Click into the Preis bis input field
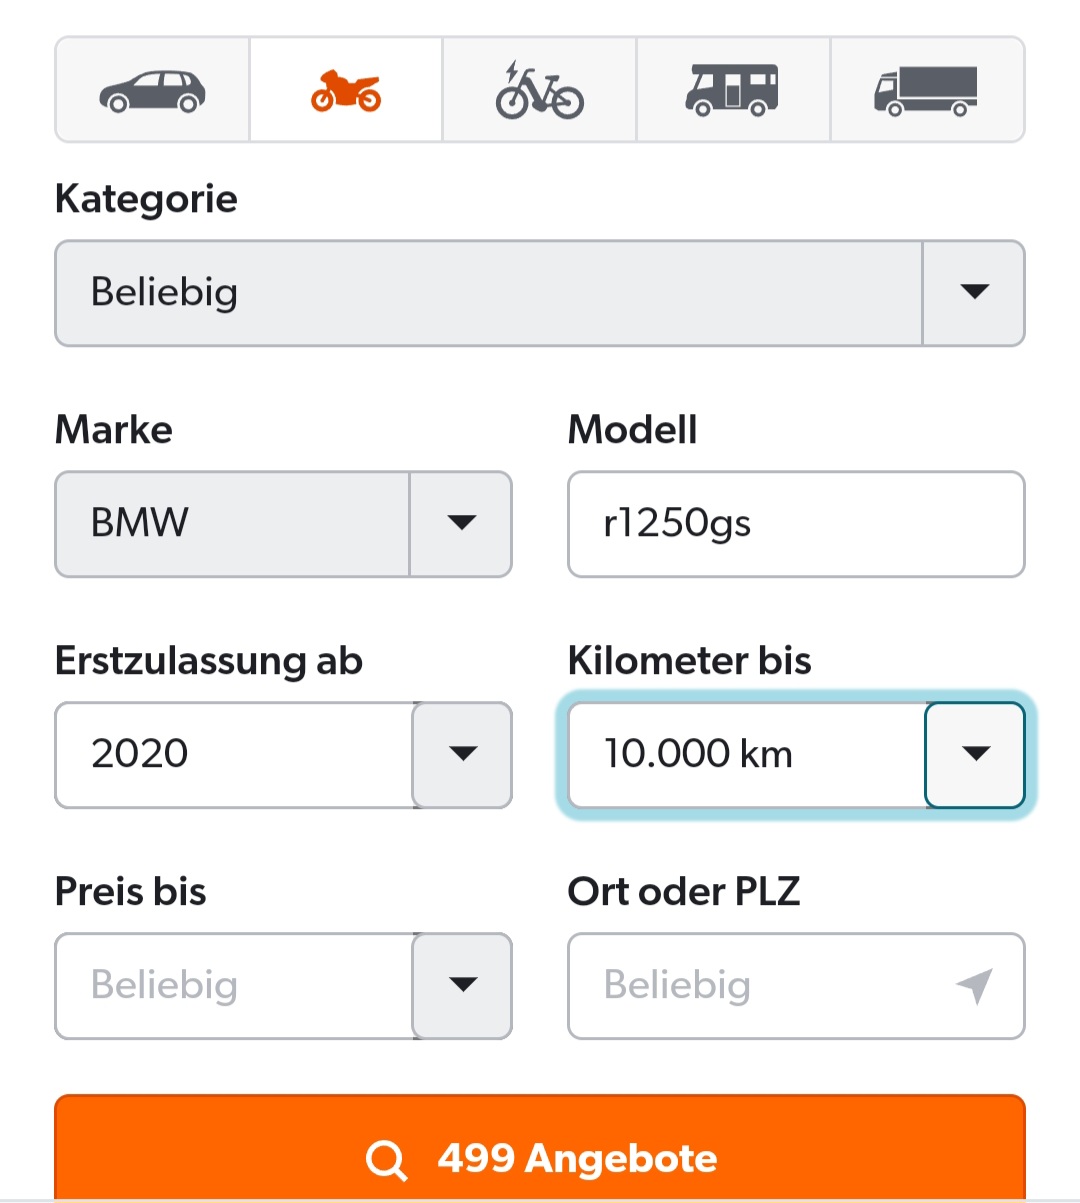The image size is (1080, 1203). (x=234, y=986)
